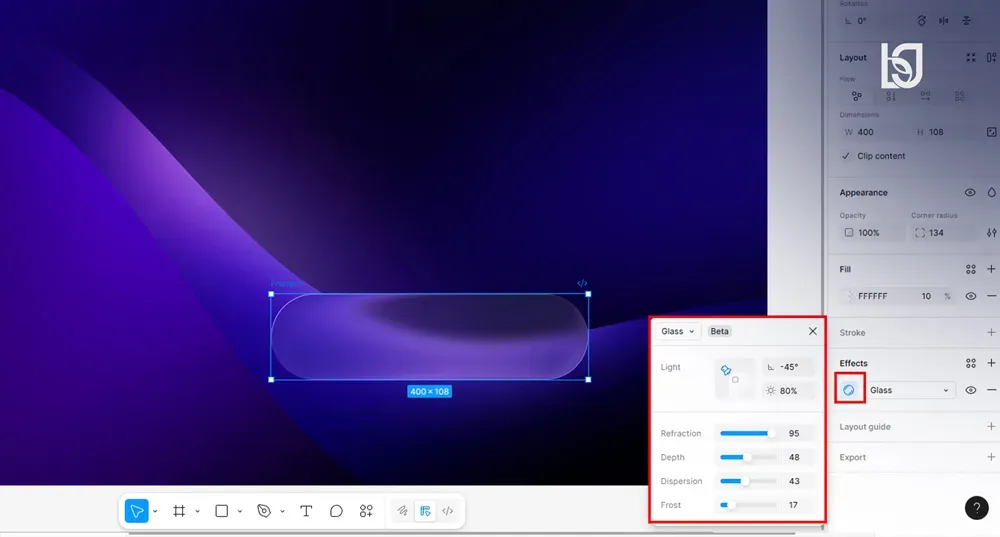Add a new fill
Screen dimensions: 1000x537
[x=991, y=269]
